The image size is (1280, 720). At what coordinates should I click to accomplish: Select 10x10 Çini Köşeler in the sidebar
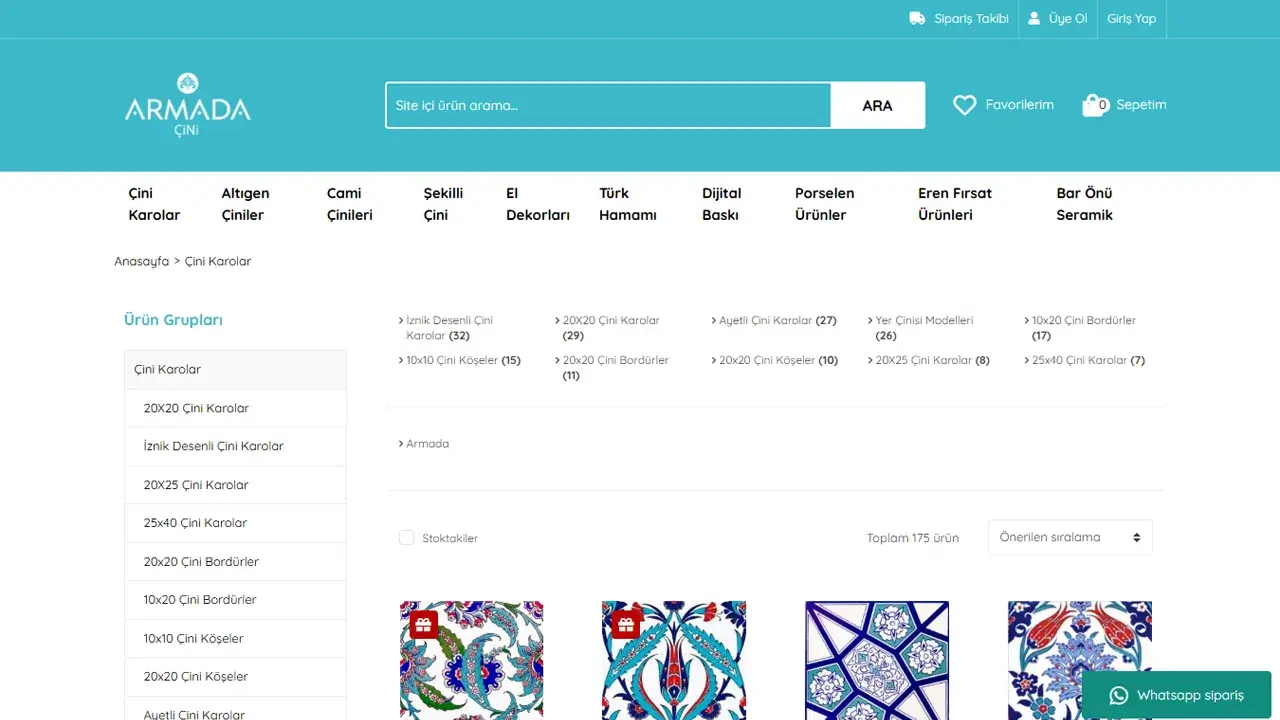click(235, 639)
